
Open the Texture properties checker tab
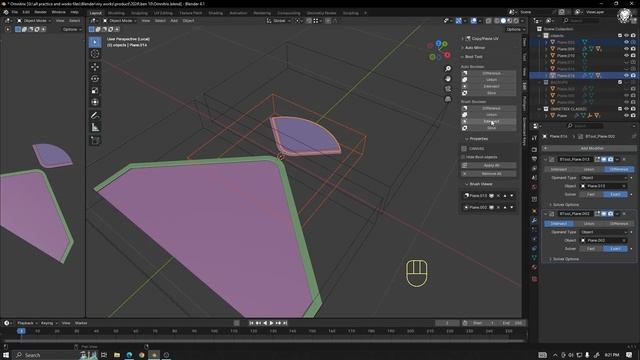[x=534, y=279]
